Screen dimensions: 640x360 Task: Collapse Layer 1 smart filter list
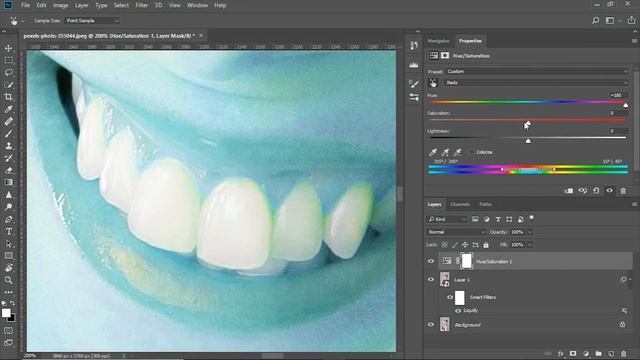[630, 279]
